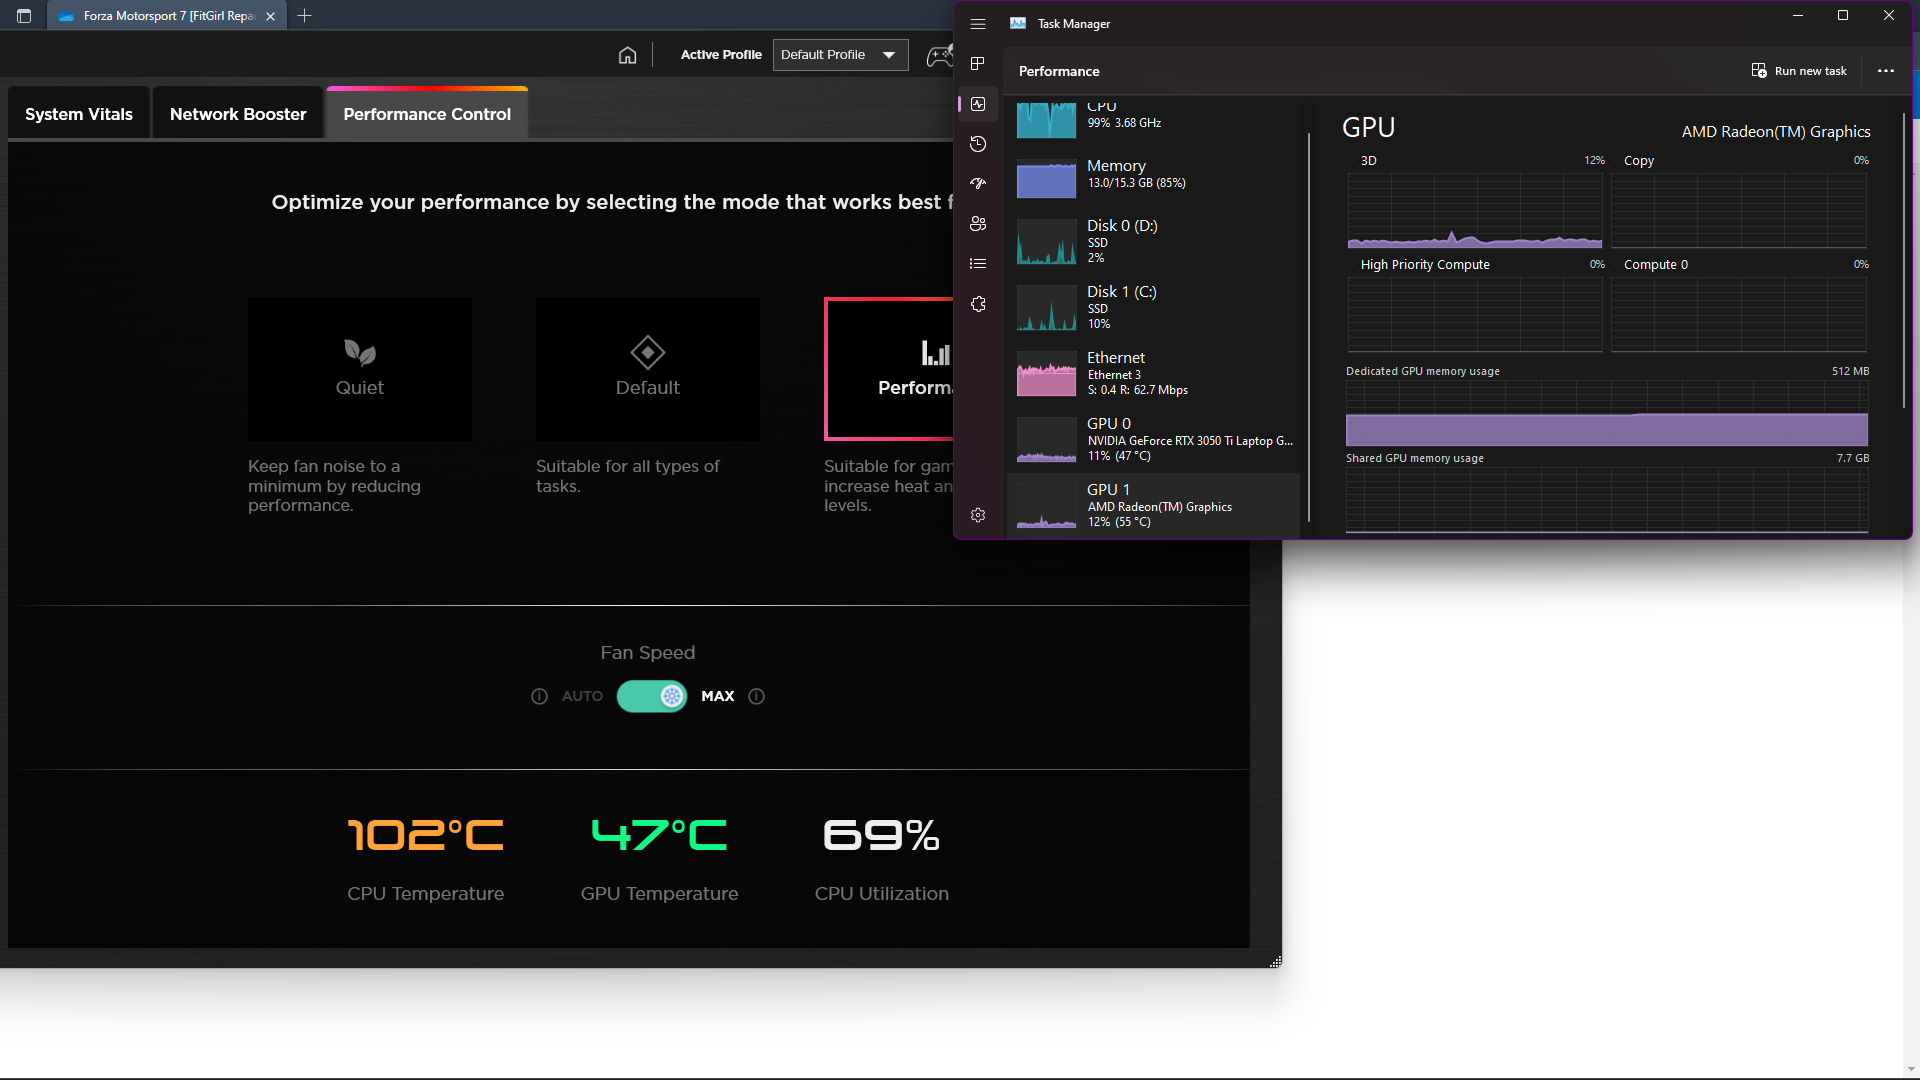
Task: Toggle the Fan Speed AUTO/MAX switch
Action: (x=651, y=696)
